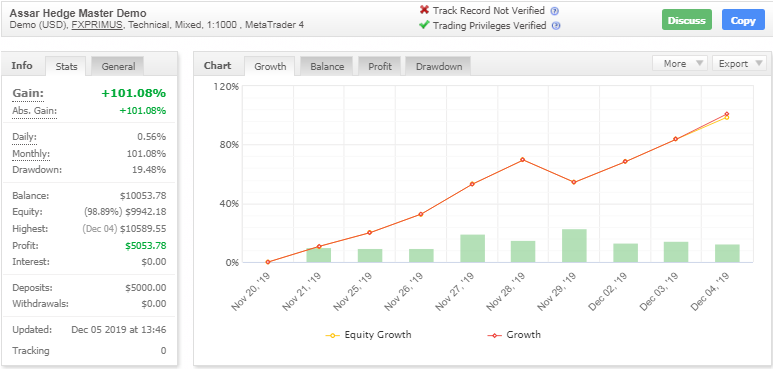Click the +101.08% gain value
This screenshot has height=369, width=773.
click(x=134, y=94)
